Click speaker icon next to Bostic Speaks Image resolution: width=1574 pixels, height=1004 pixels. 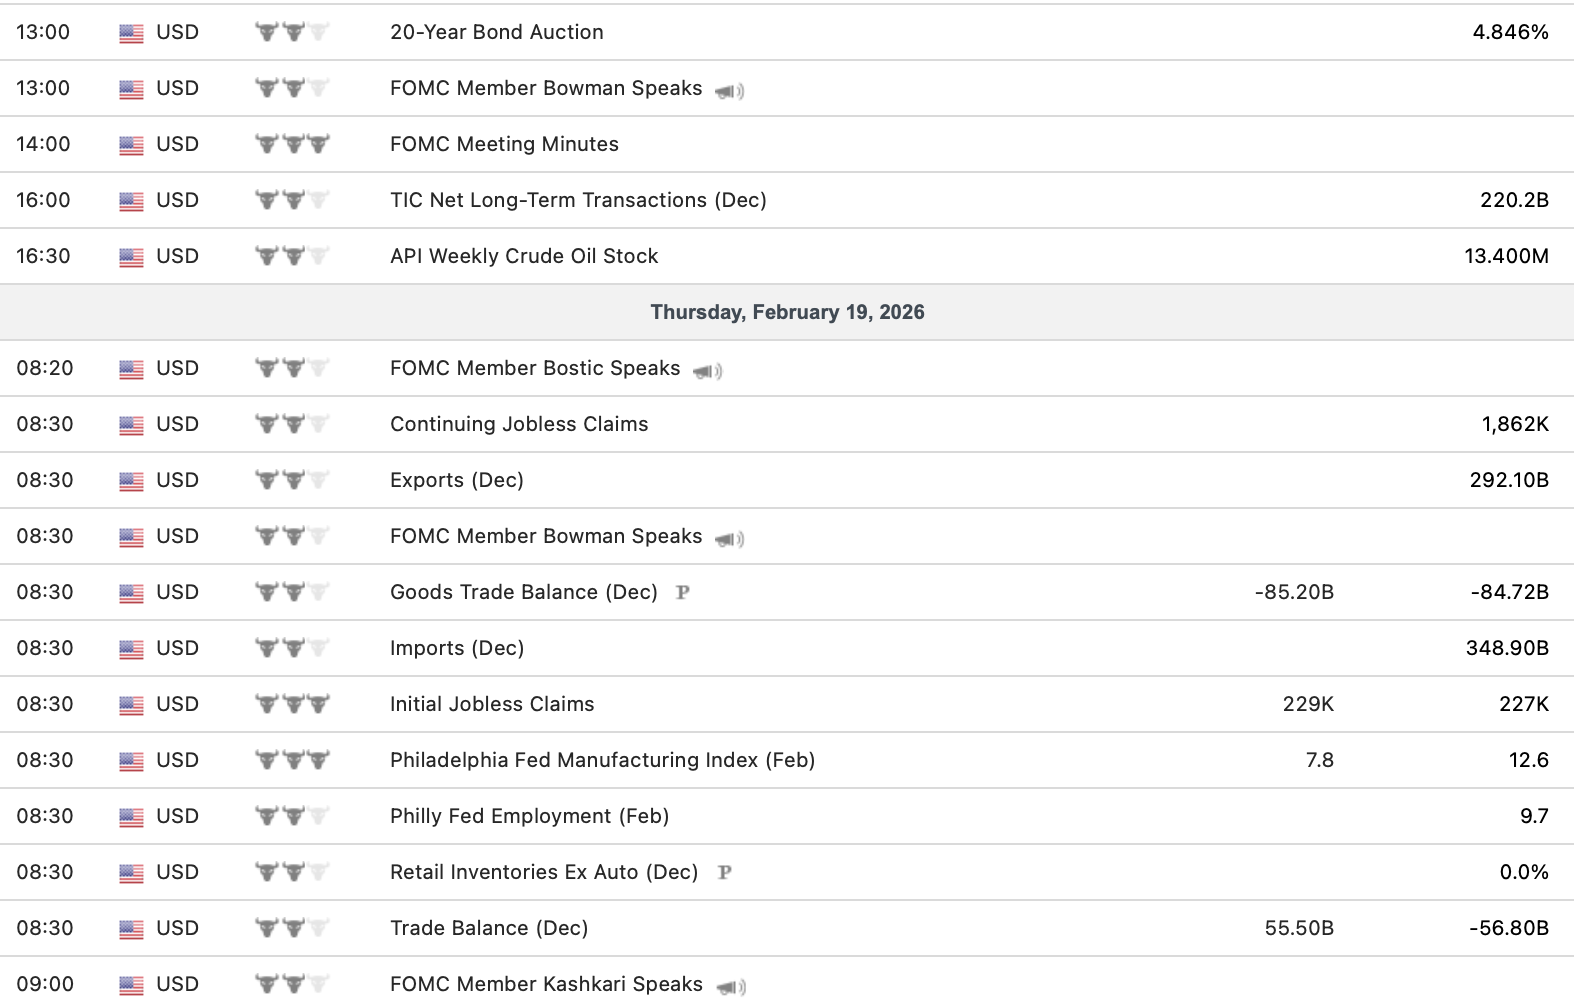click(x=708, y=371)
